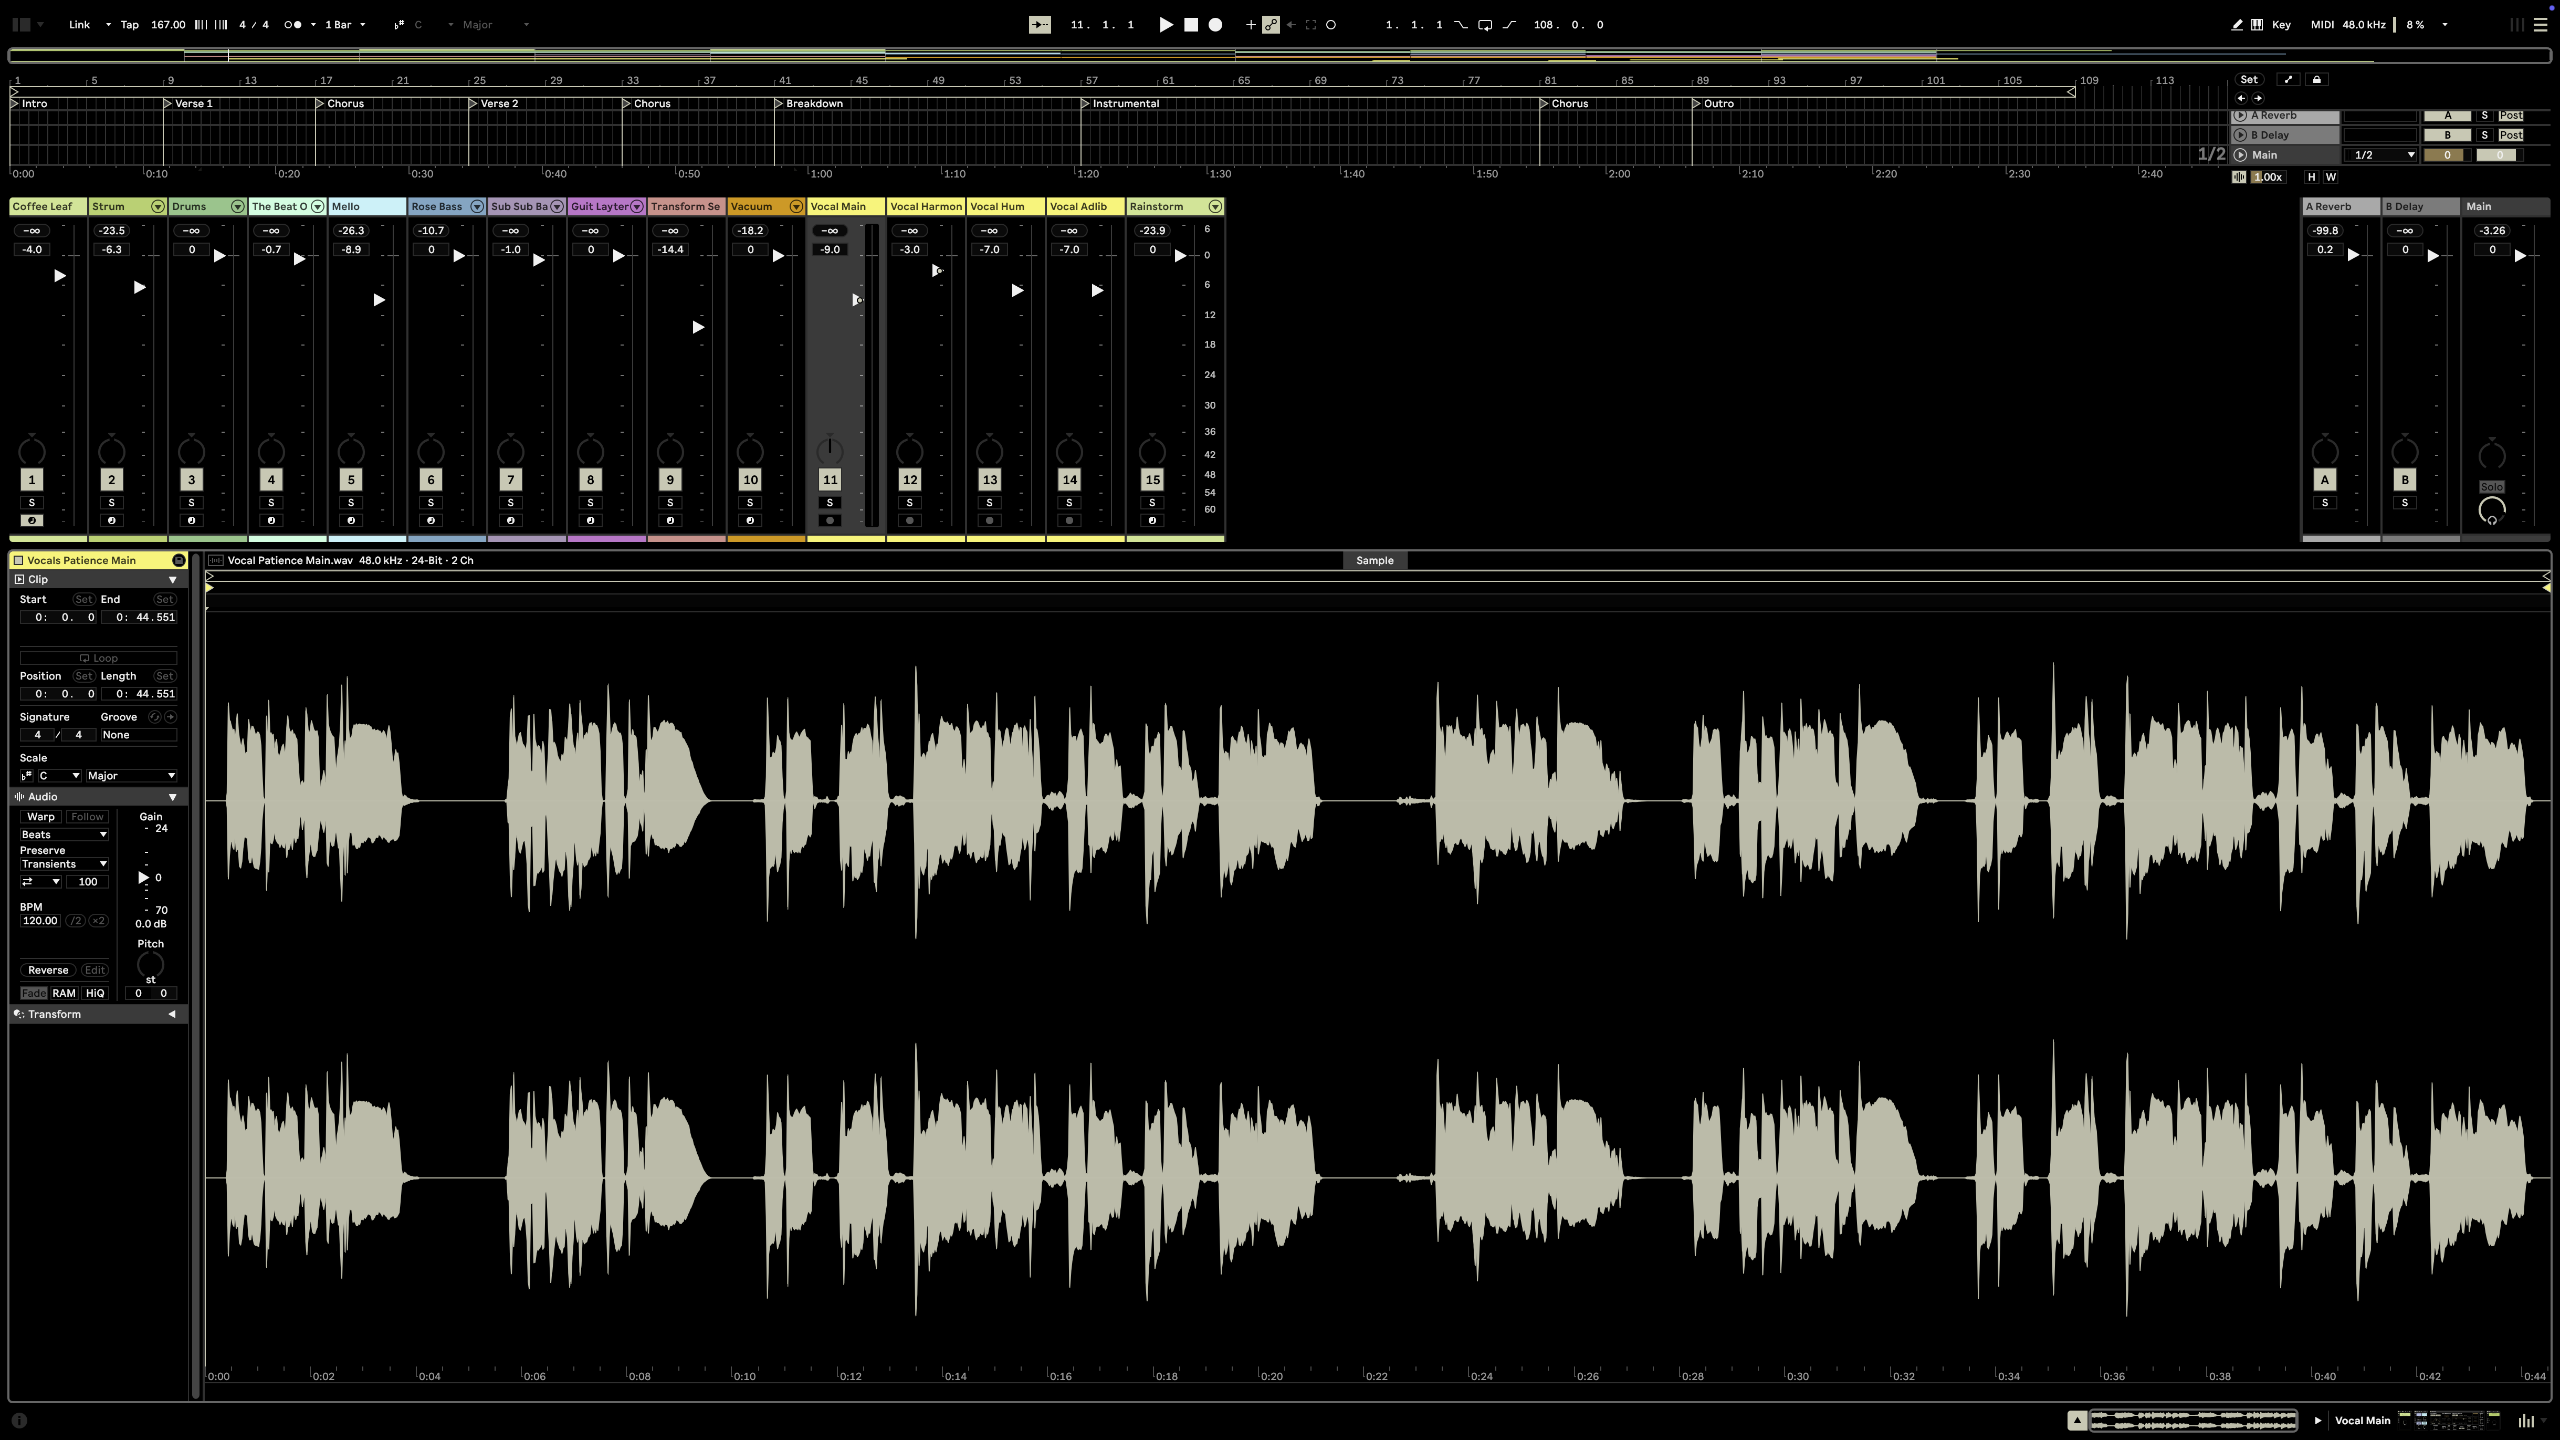Halve the BPM with the /2 button

[76, 921]
